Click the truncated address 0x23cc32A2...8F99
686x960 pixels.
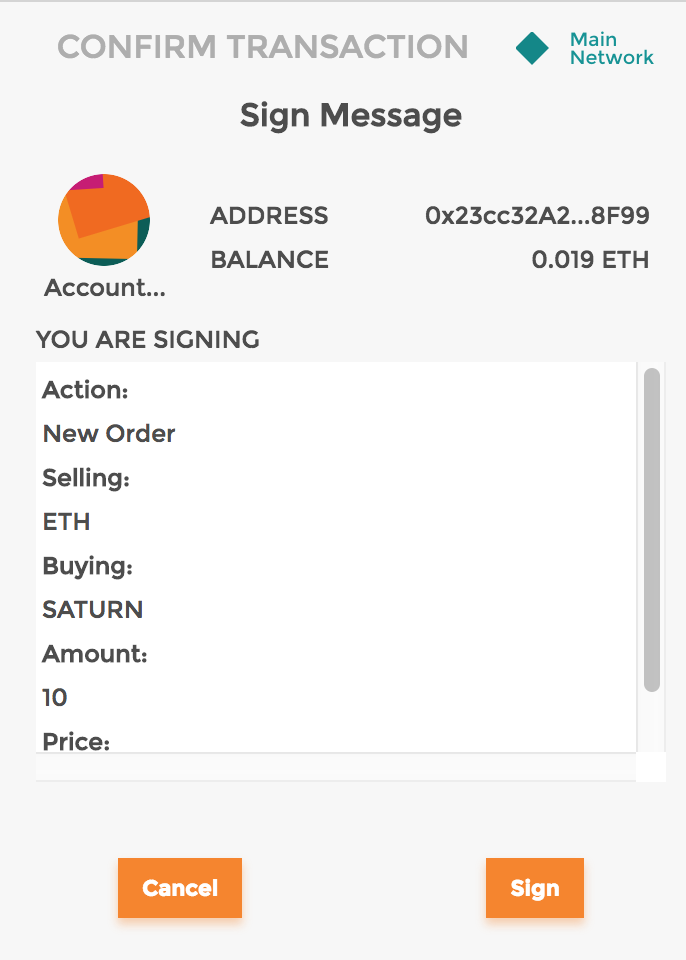pyautogui.click(x=537, y=215)
